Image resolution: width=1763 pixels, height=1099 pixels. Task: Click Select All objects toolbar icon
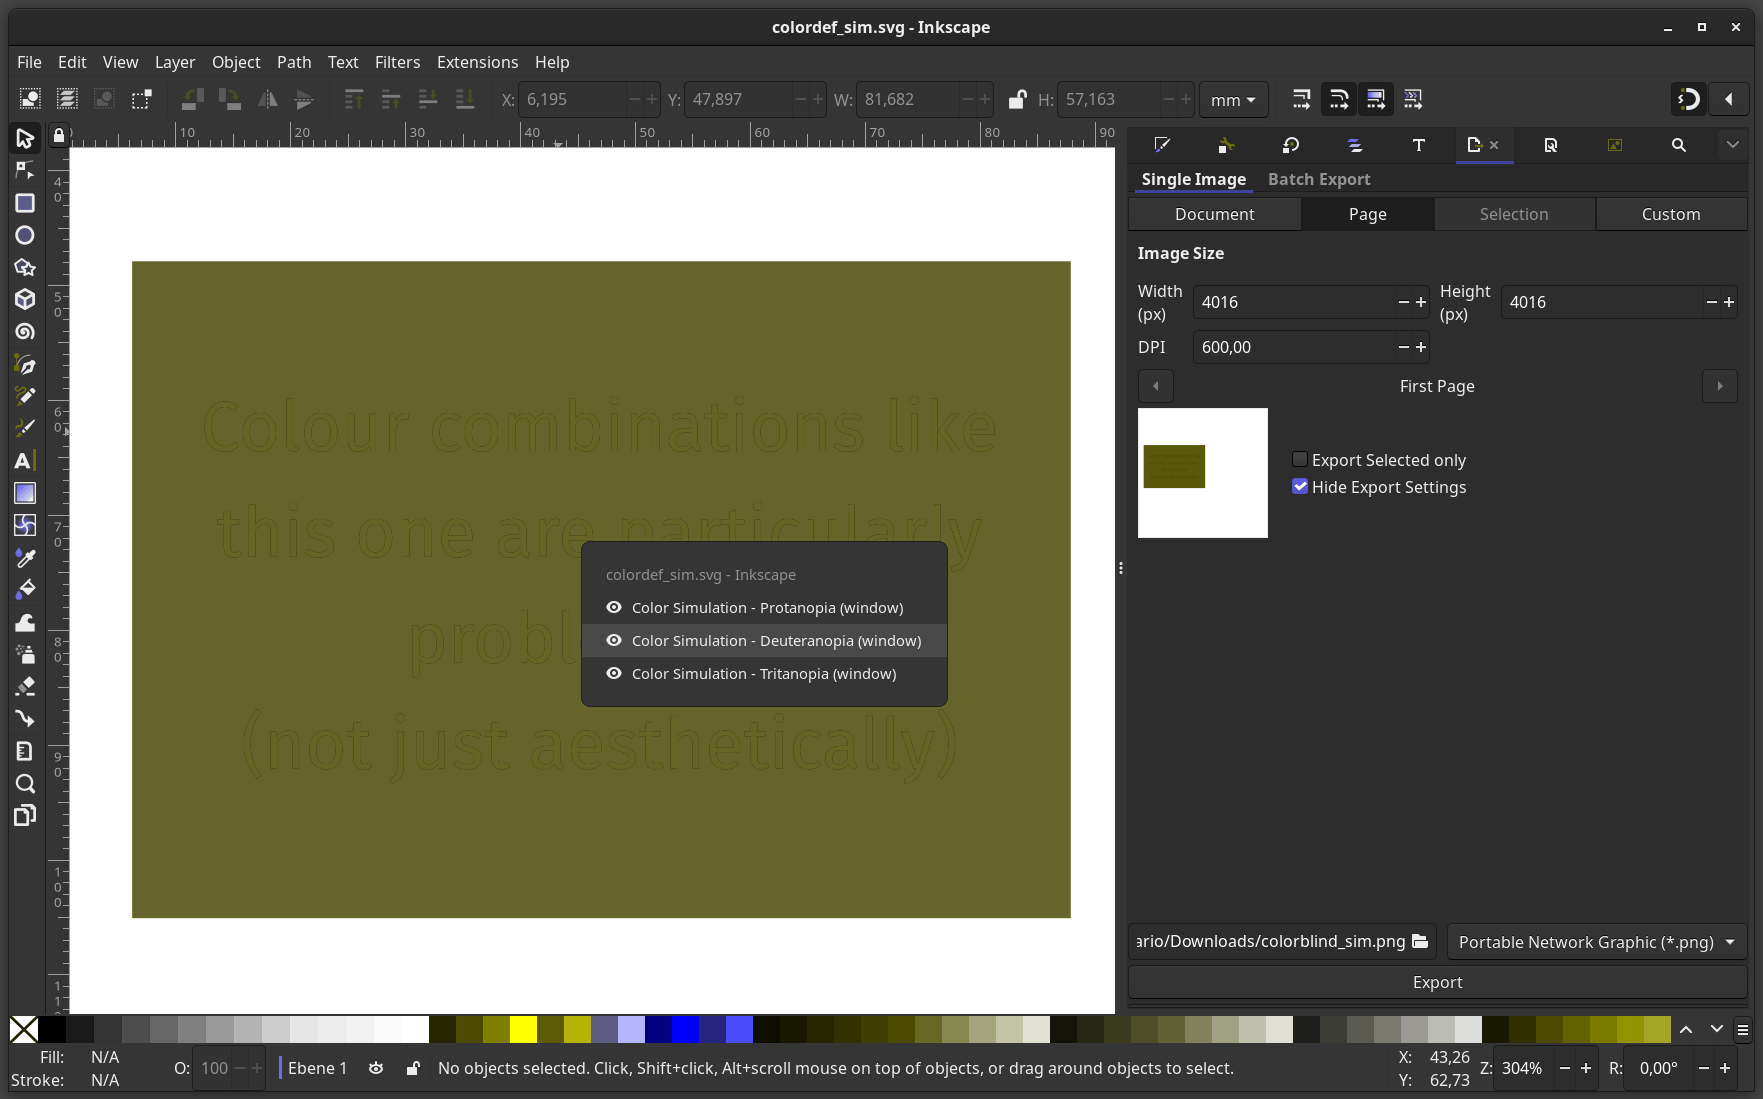point(30,99)
